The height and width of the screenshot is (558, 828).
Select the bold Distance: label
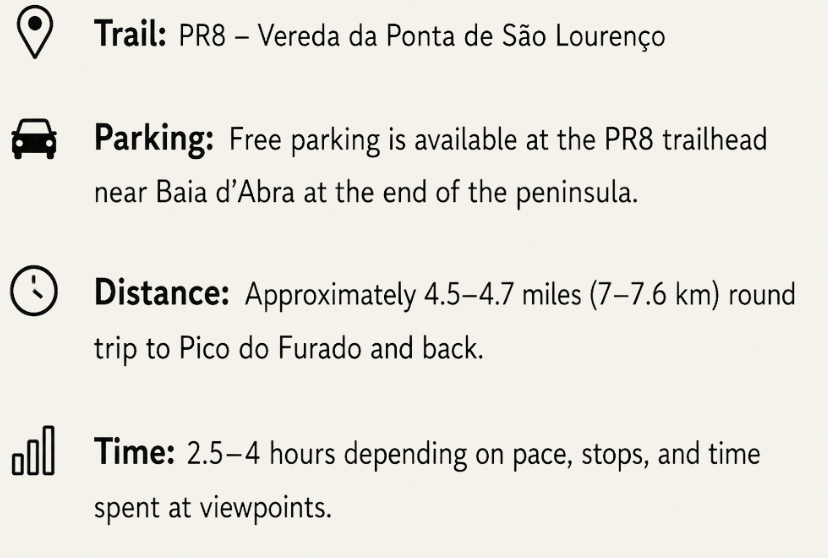pyautogui.click(x=162, y=292)
